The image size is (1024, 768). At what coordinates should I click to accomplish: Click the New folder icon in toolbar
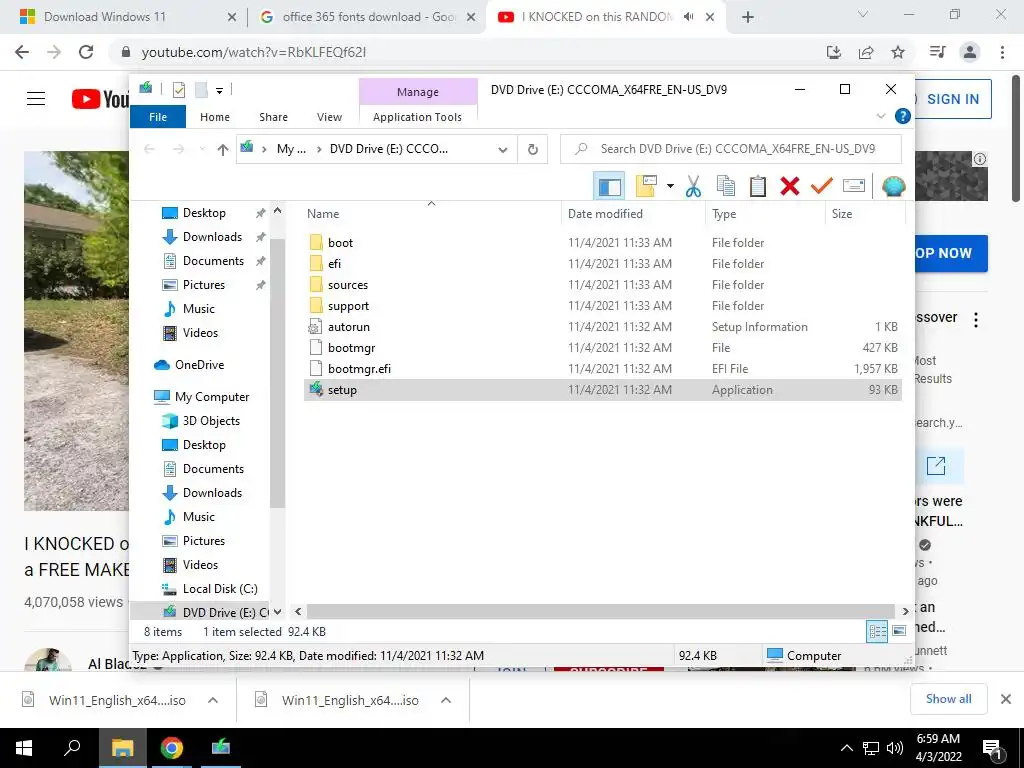(x=646, y=187)
